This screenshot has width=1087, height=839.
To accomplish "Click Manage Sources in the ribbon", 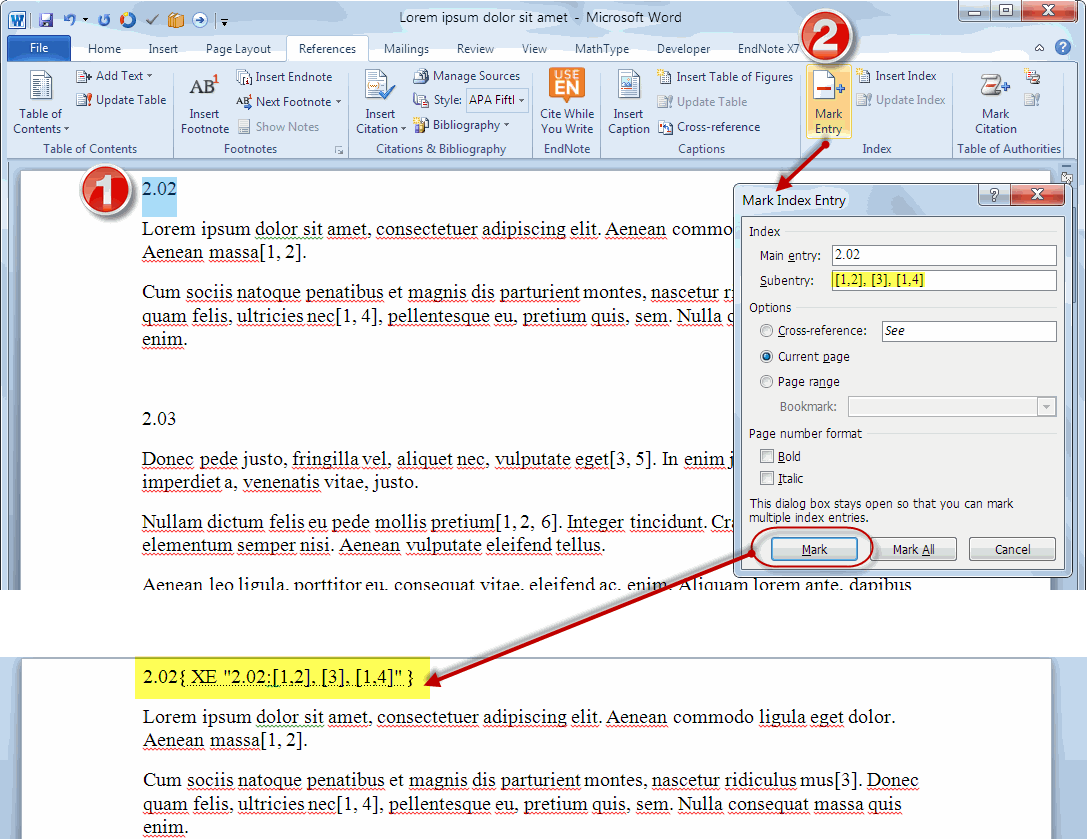I will click(x=478, y=76).
